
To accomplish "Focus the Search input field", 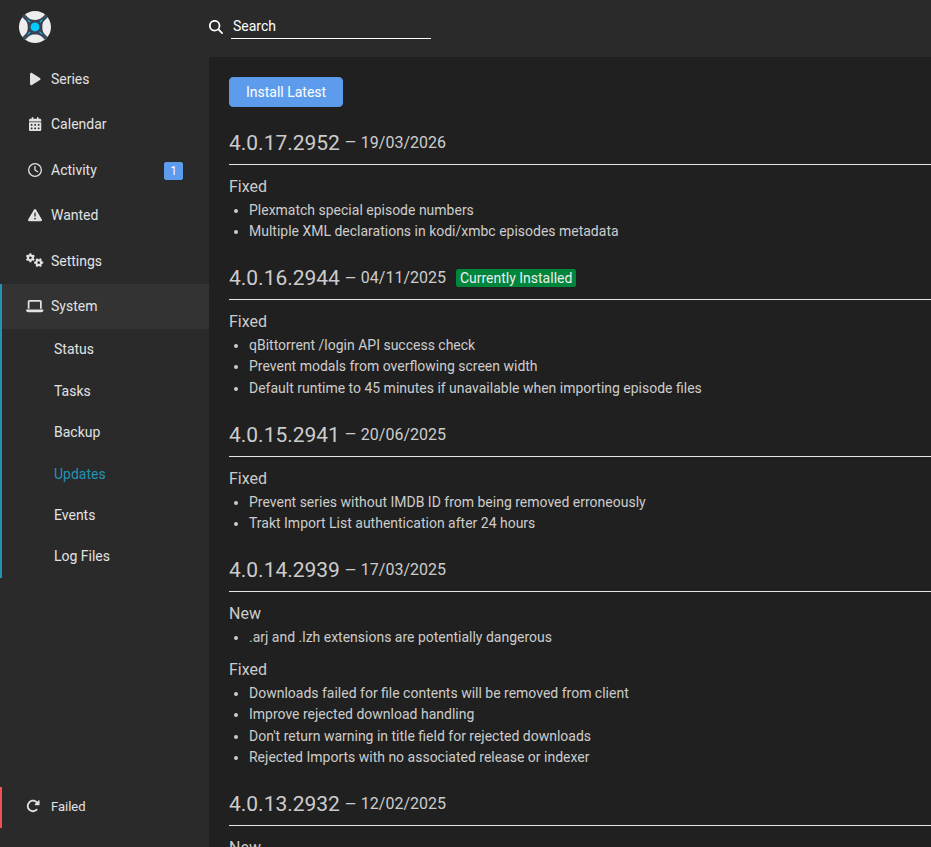I will click(x=330, y=27).
